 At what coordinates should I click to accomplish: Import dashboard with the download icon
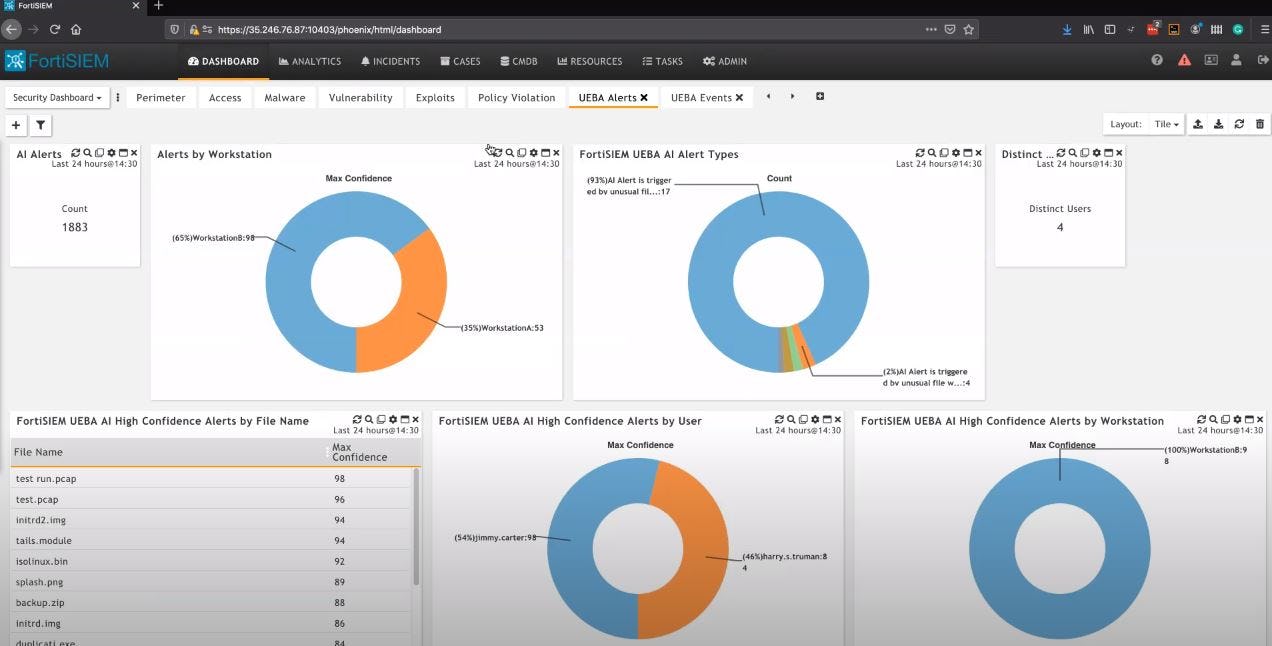coord(1218,124)
